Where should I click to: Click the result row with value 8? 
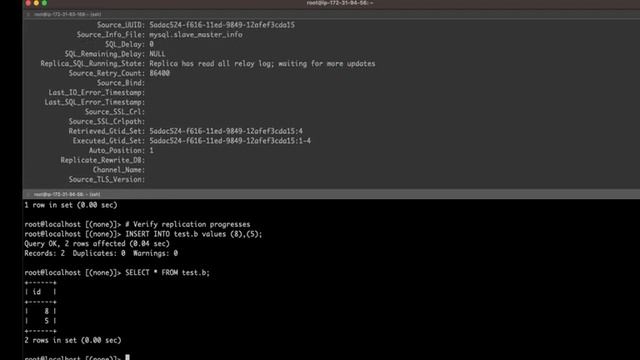coord(40,311)
